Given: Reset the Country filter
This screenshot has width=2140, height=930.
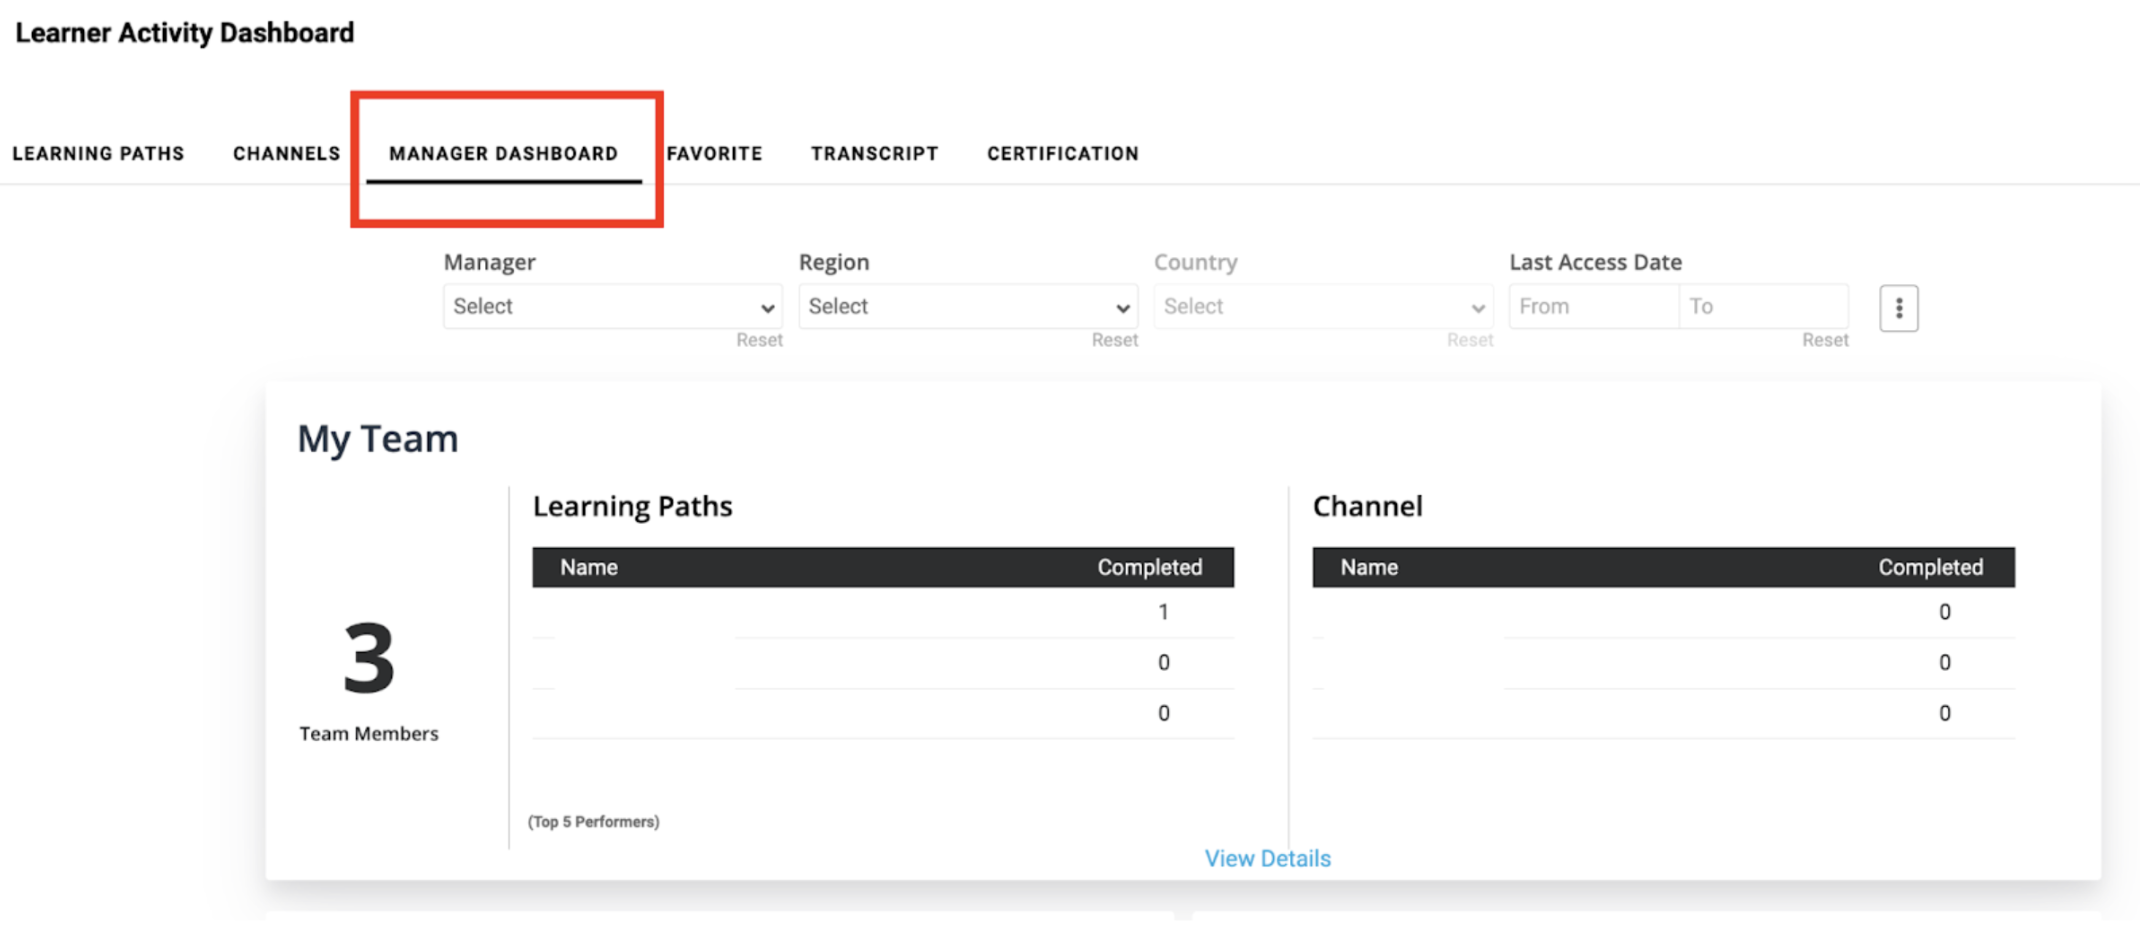Looking at the screenshot, I should (1469, 340).
